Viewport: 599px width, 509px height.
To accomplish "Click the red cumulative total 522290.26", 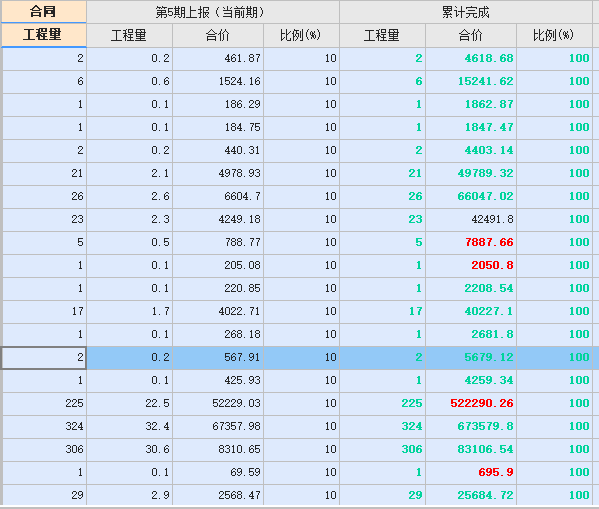I will [x=471, y=403].
